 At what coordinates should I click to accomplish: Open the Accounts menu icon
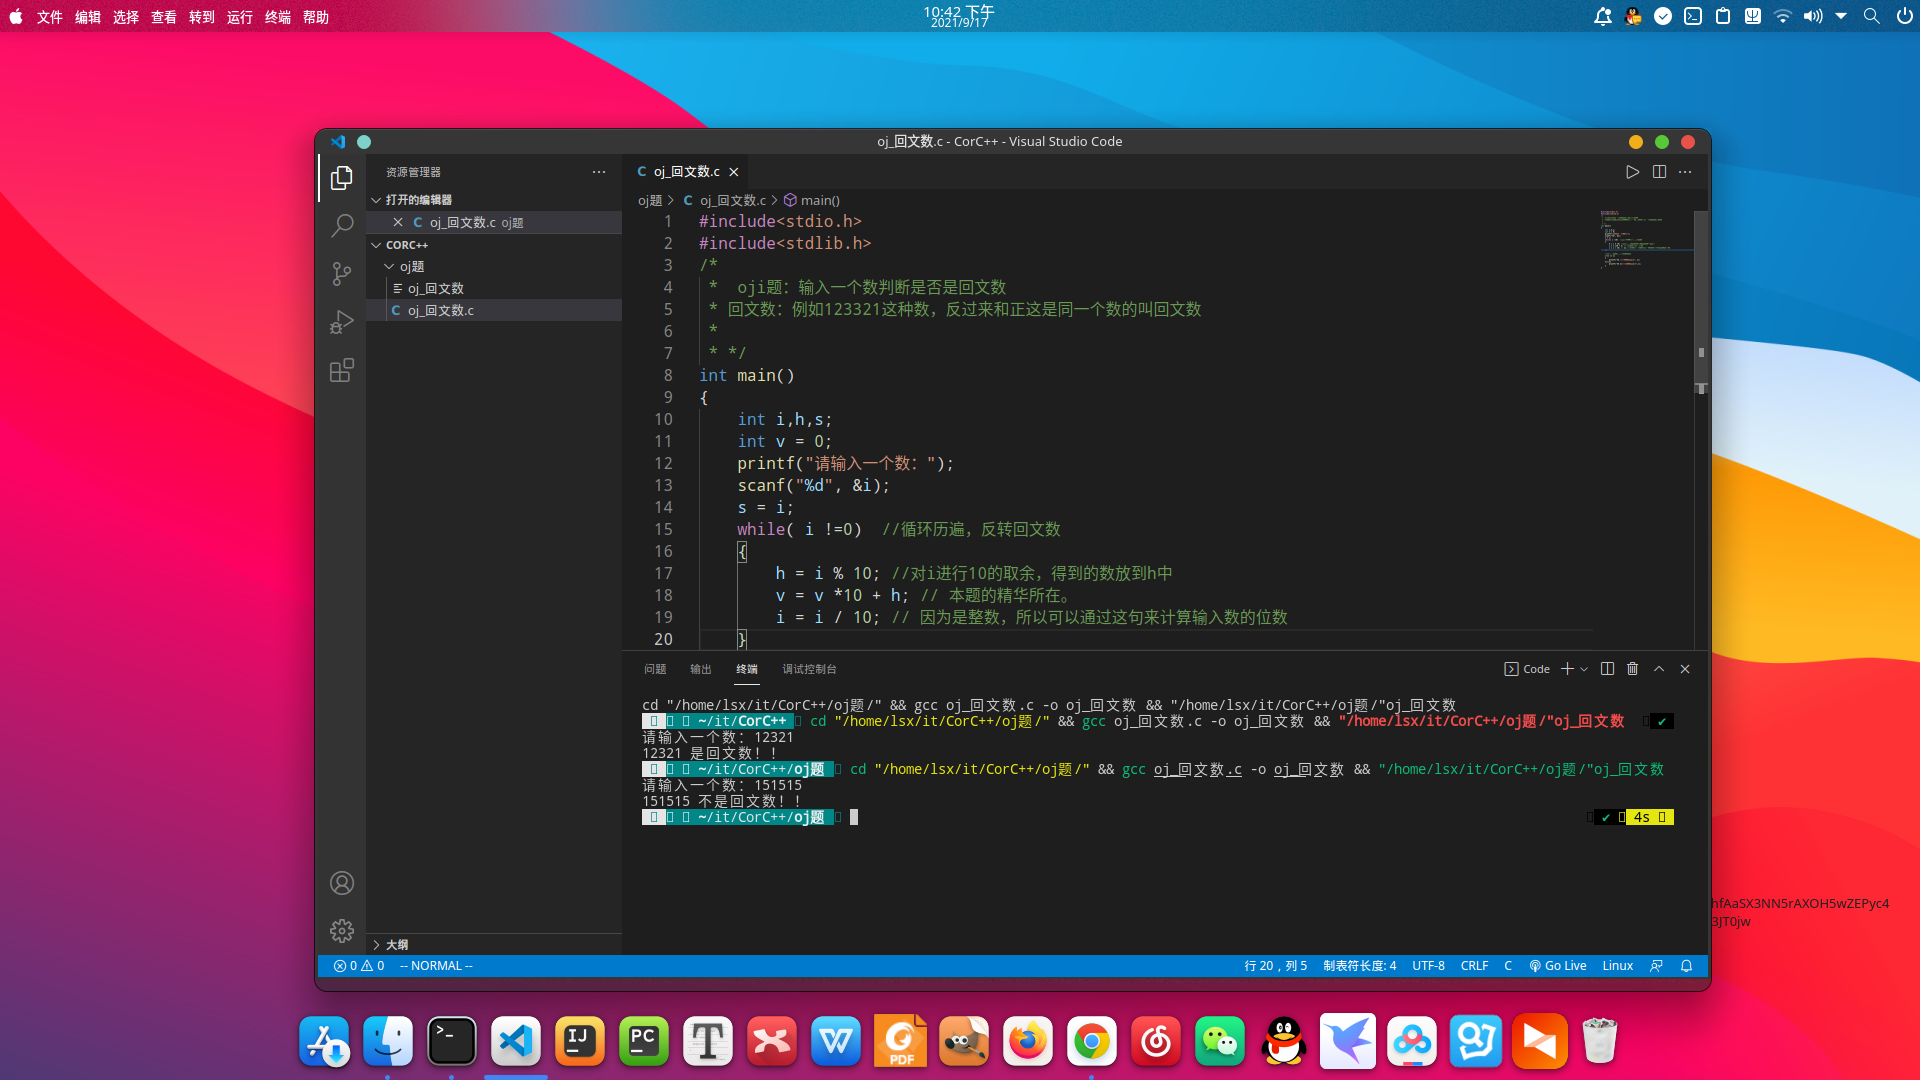point(342,883)
